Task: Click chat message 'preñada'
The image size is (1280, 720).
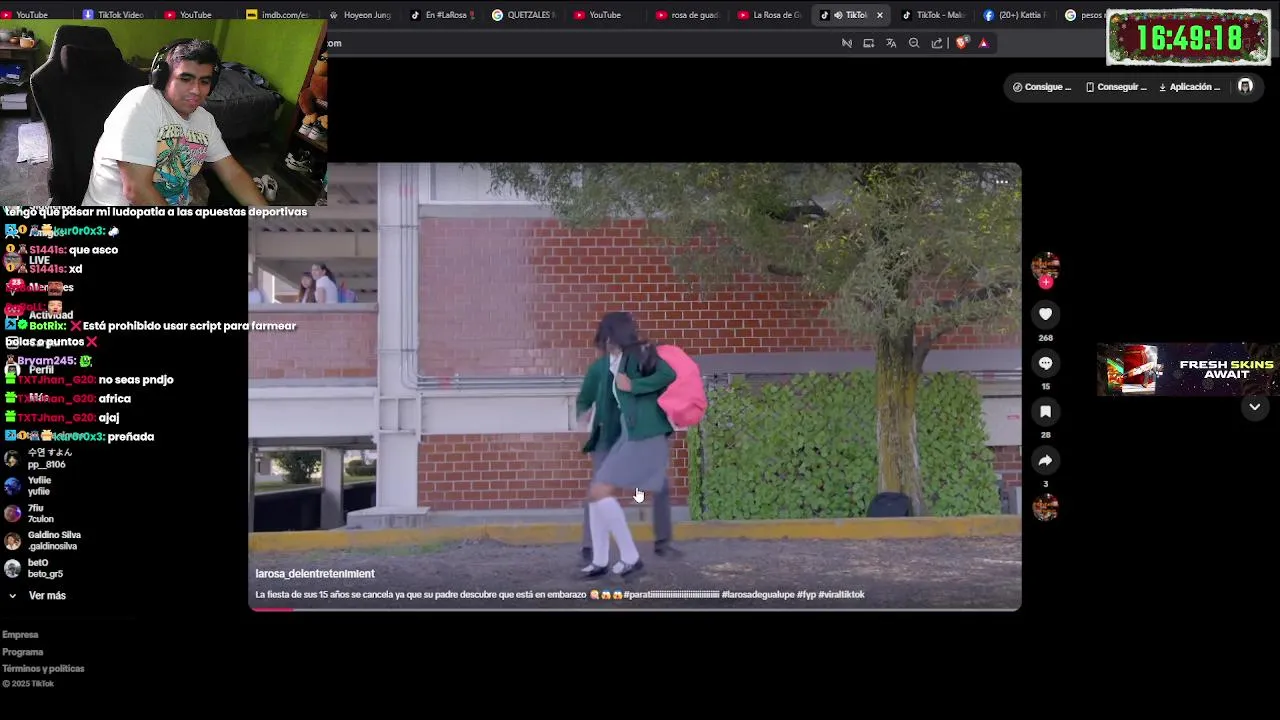Action: [131, 437]
